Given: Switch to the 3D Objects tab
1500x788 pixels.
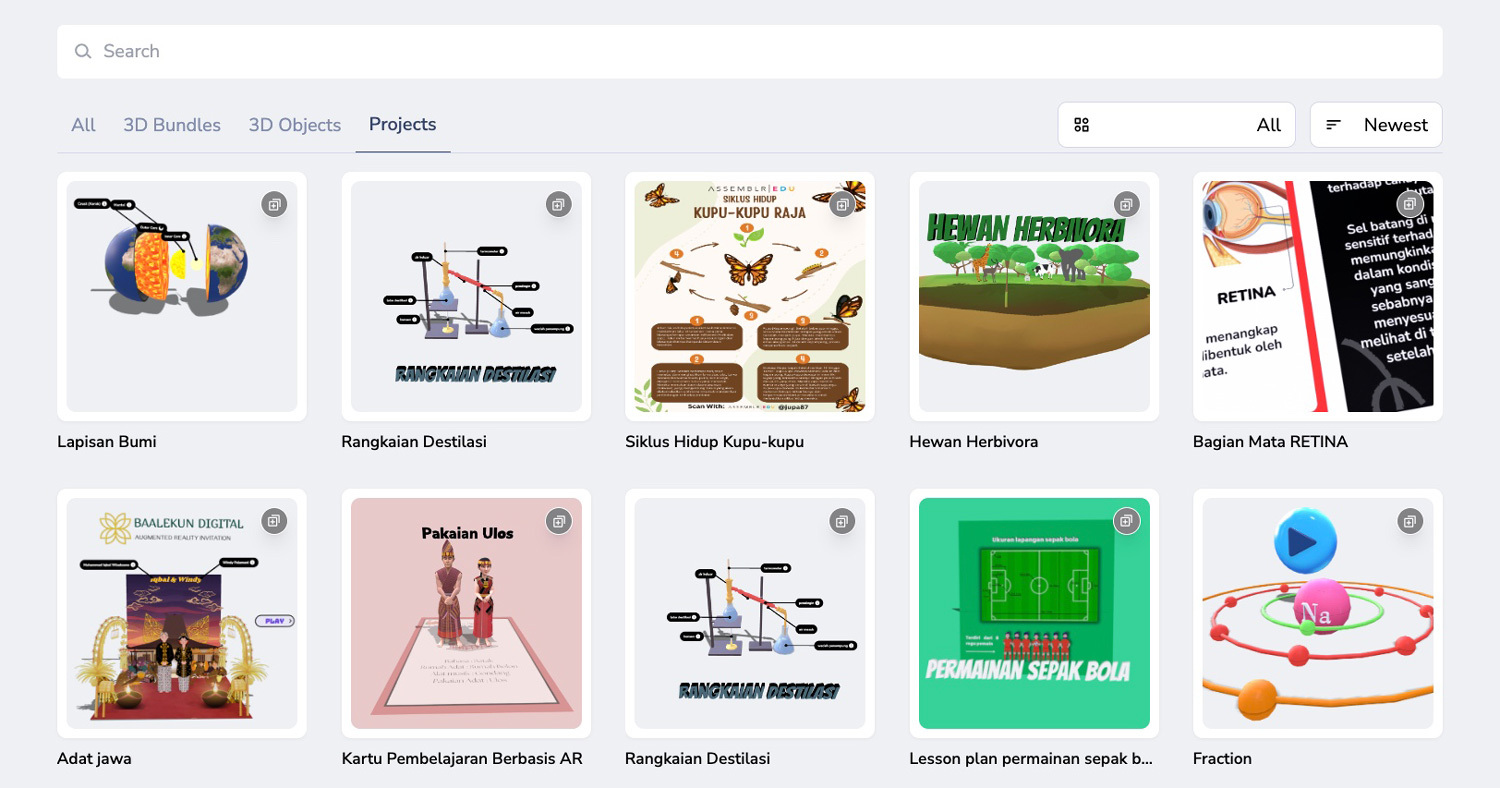Looking at the screenshot, I should (295, 125).
